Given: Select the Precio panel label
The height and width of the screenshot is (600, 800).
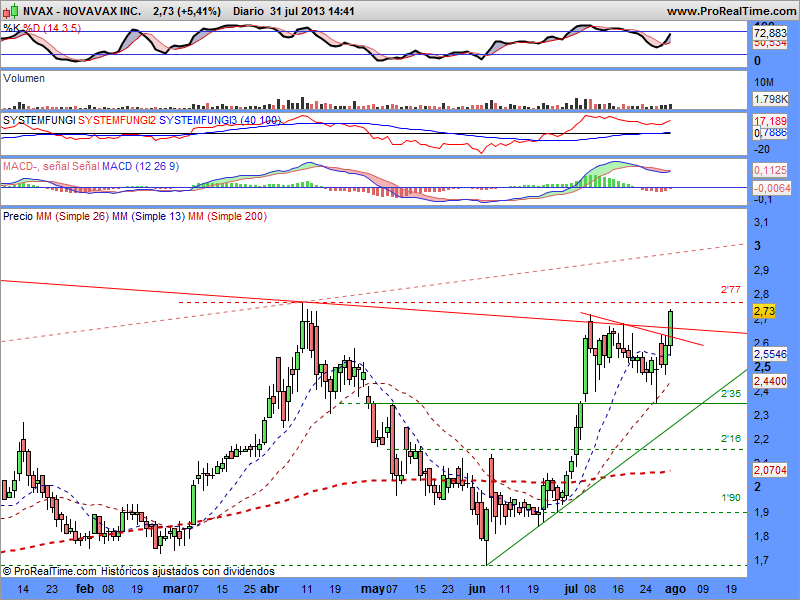Looking at the screenshot, I should (18, 216).
